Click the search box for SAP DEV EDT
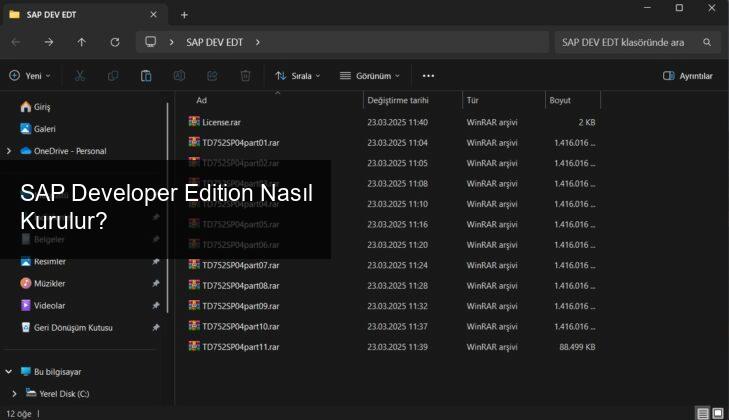Screen dimensions: 729x420 point(632,42)
